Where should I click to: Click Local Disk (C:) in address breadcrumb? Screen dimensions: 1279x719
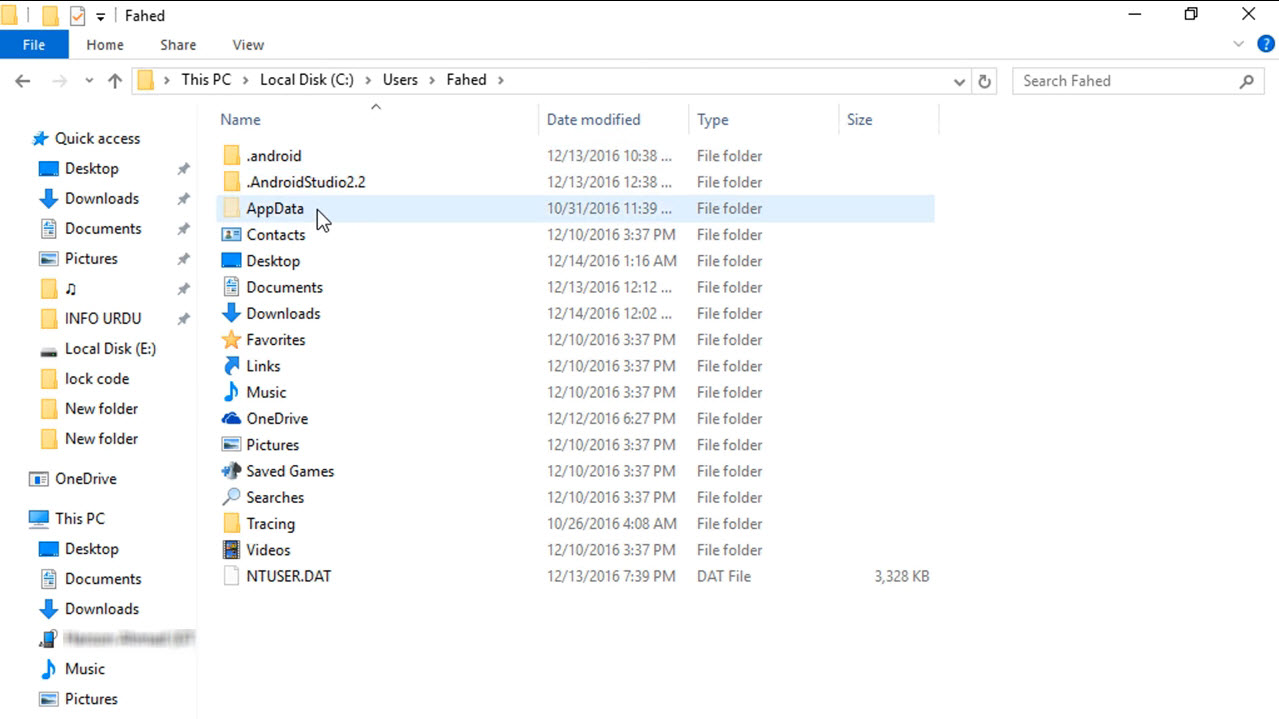(x=307, y=80)
